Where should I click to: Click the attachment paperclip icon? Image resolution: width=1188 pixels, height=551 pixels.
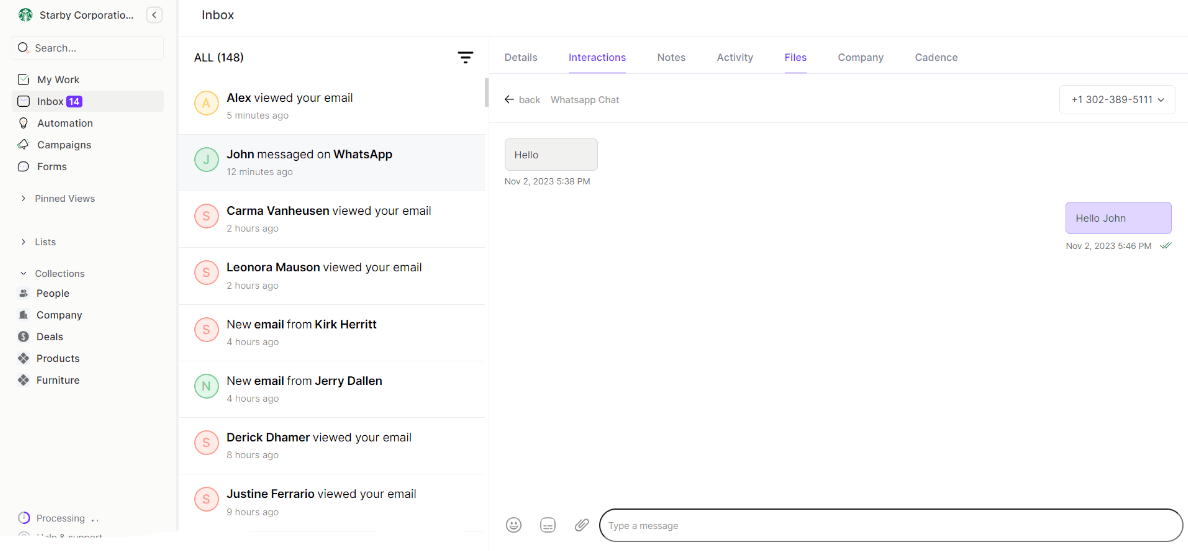click(581, 525)
